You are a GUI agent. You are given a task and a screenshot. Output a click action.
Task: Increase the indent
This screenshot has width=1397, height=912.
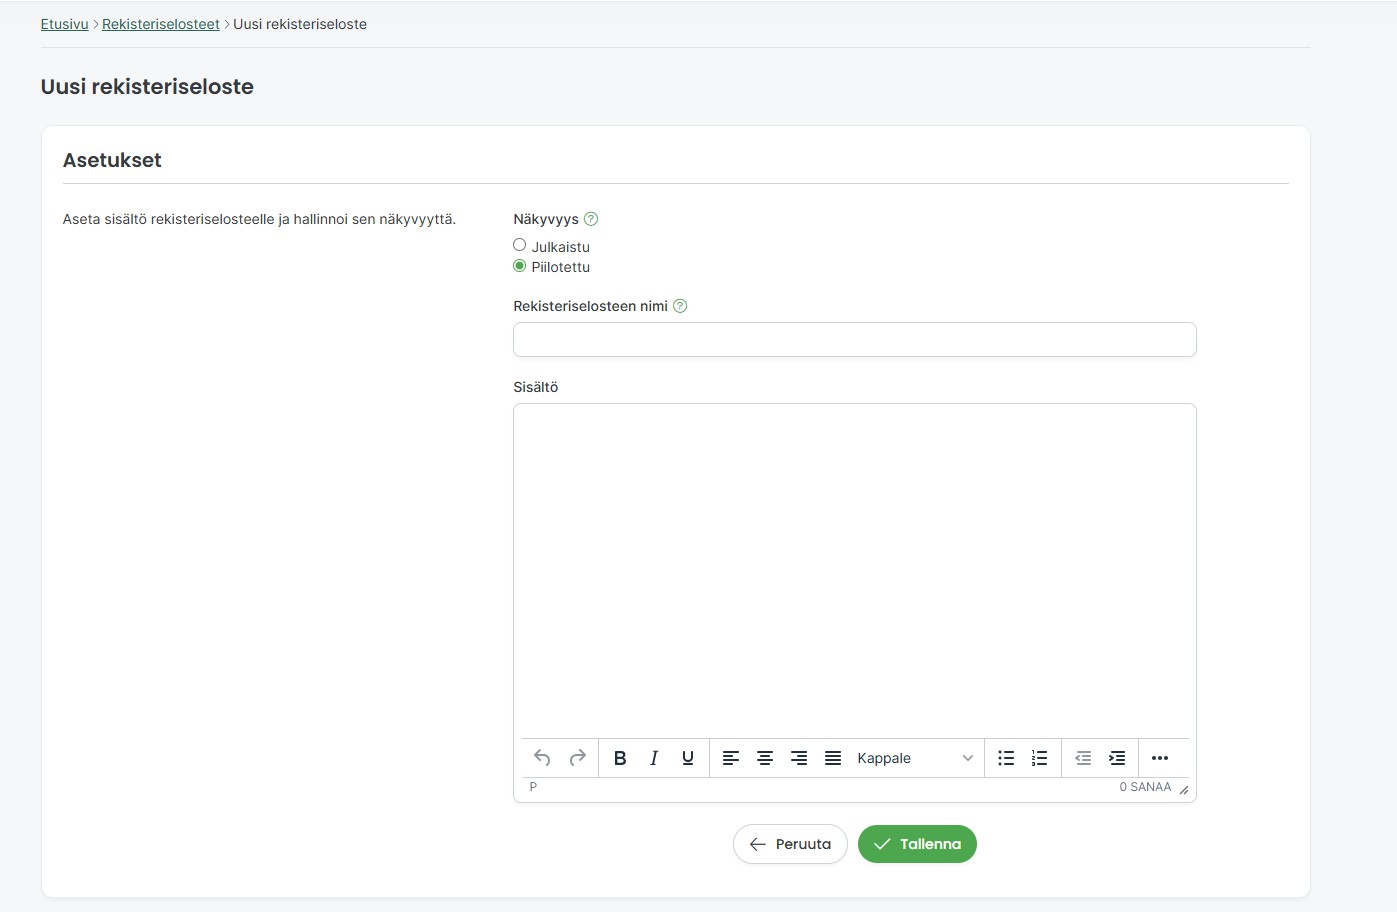[x=1117, y=758]
